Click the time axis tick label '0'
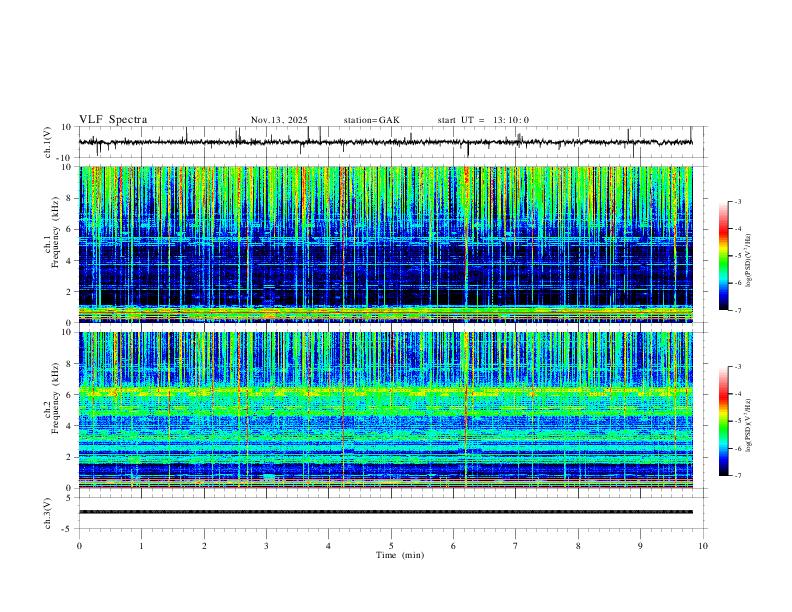792x612 pixels. [79, 546]
